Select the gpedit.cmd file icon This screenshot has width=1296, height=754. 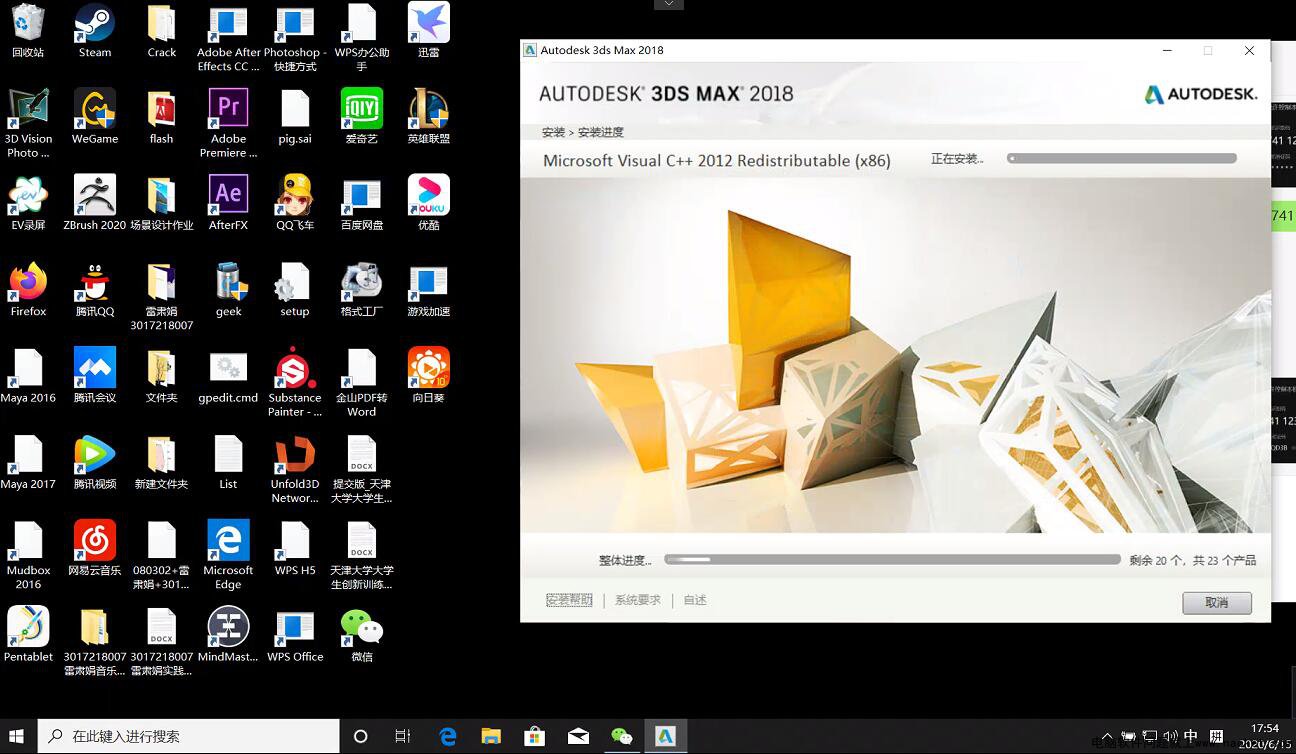point(228,376)
